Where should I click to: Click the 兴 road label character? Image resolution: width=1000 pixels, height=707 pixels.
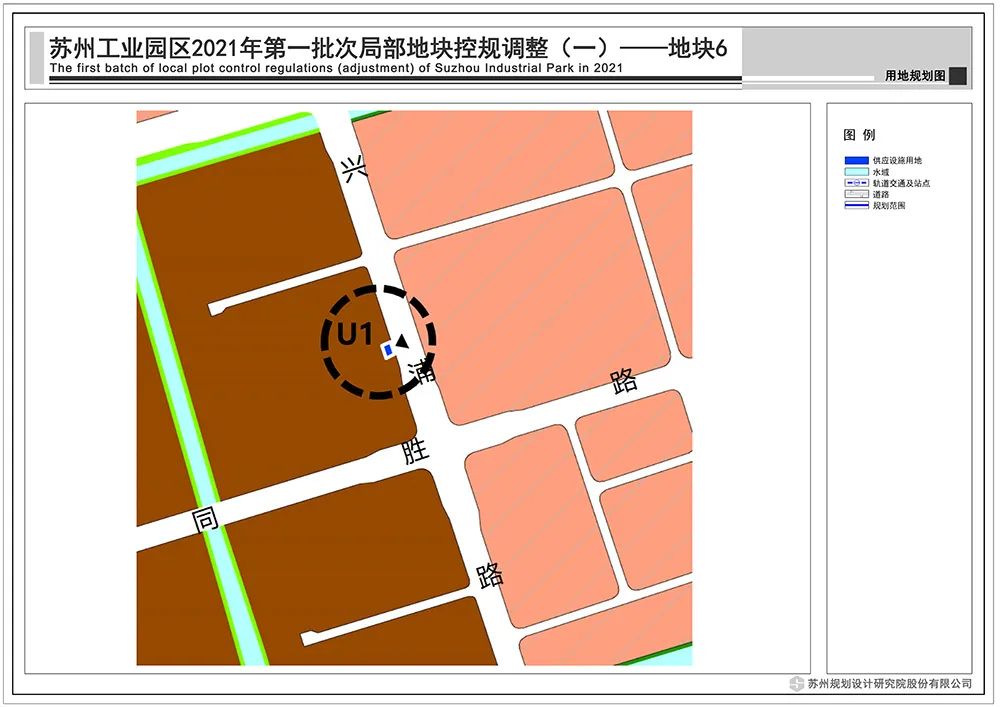[354, 170]
